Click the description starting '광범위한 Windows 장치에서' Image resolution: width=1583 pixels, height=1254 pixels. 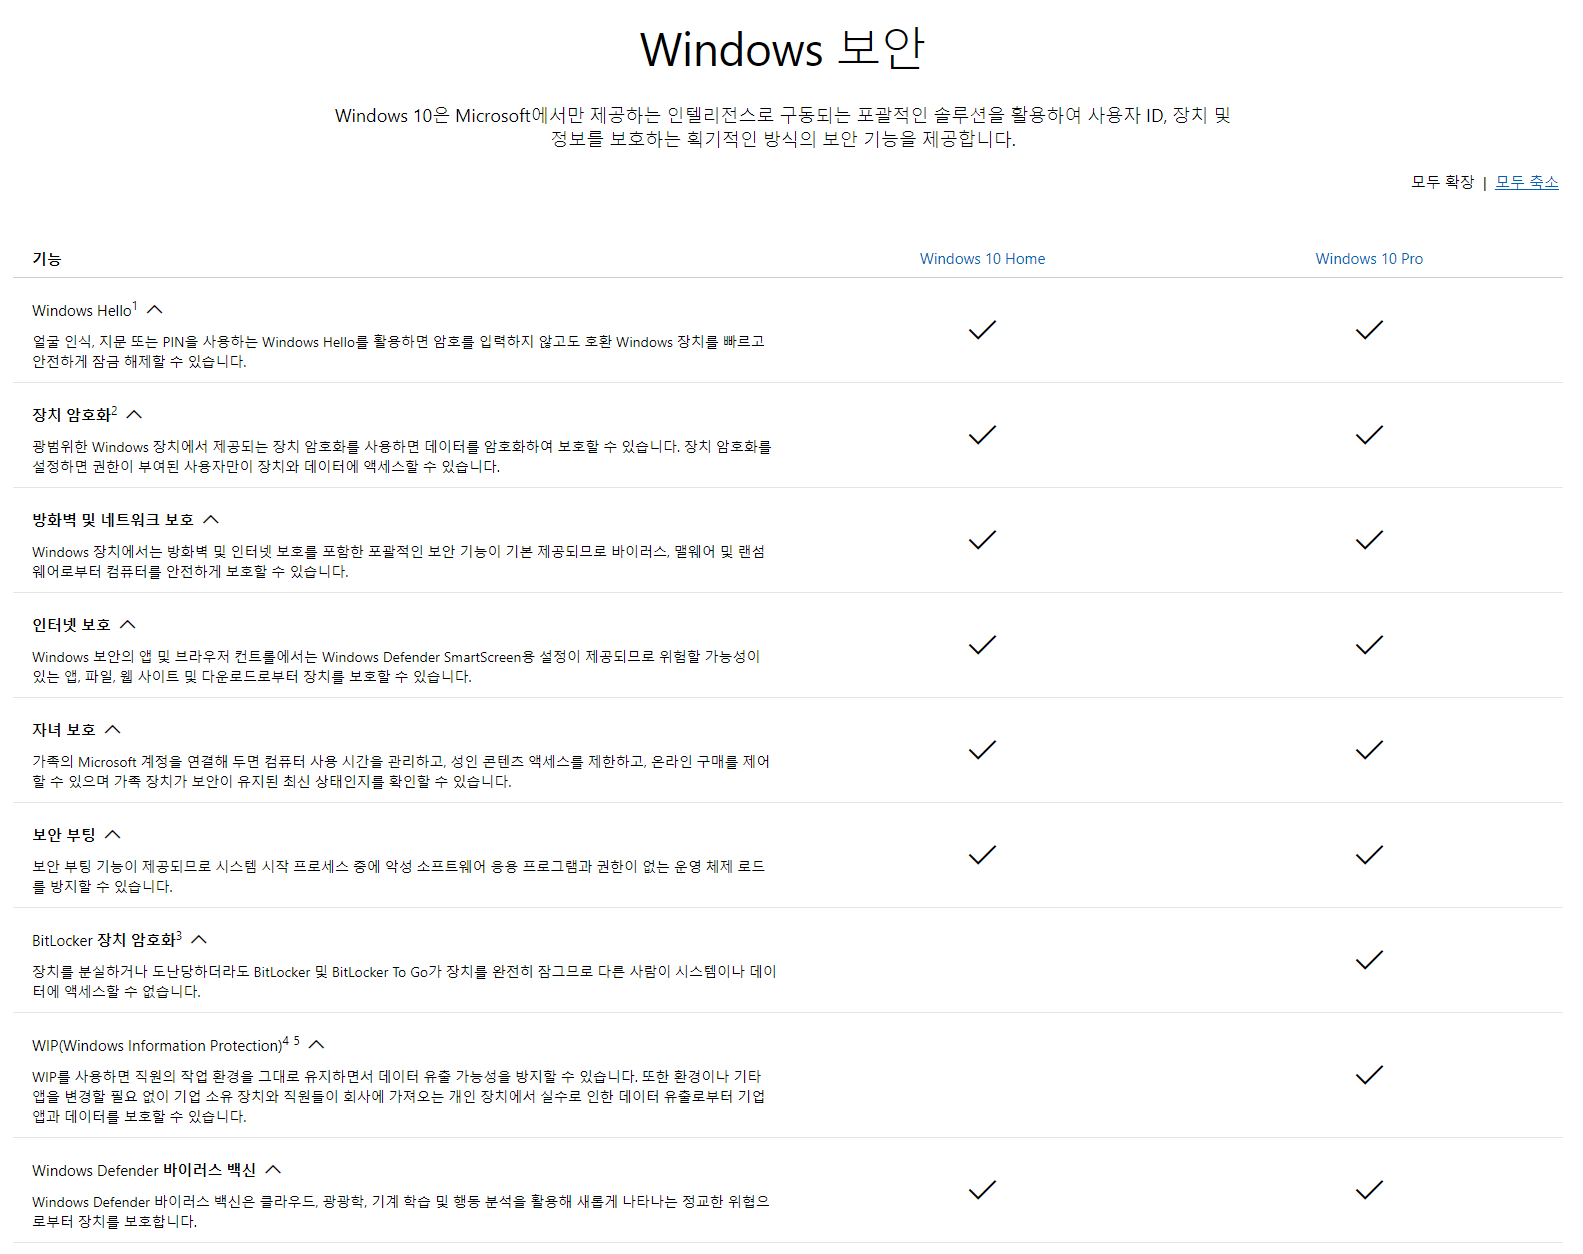pos(402,457)
